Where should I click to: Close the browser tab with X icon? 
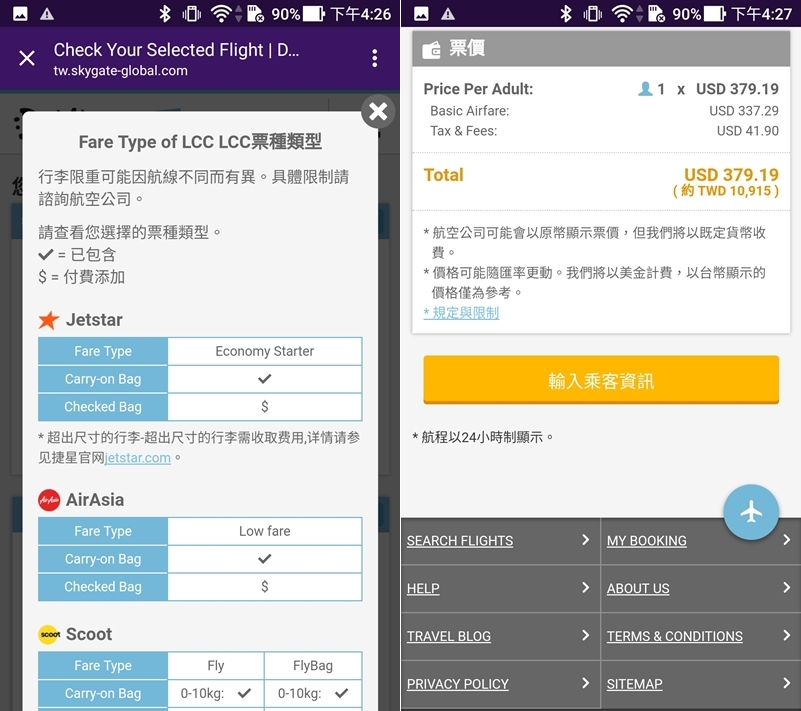(x=27, y=58)
